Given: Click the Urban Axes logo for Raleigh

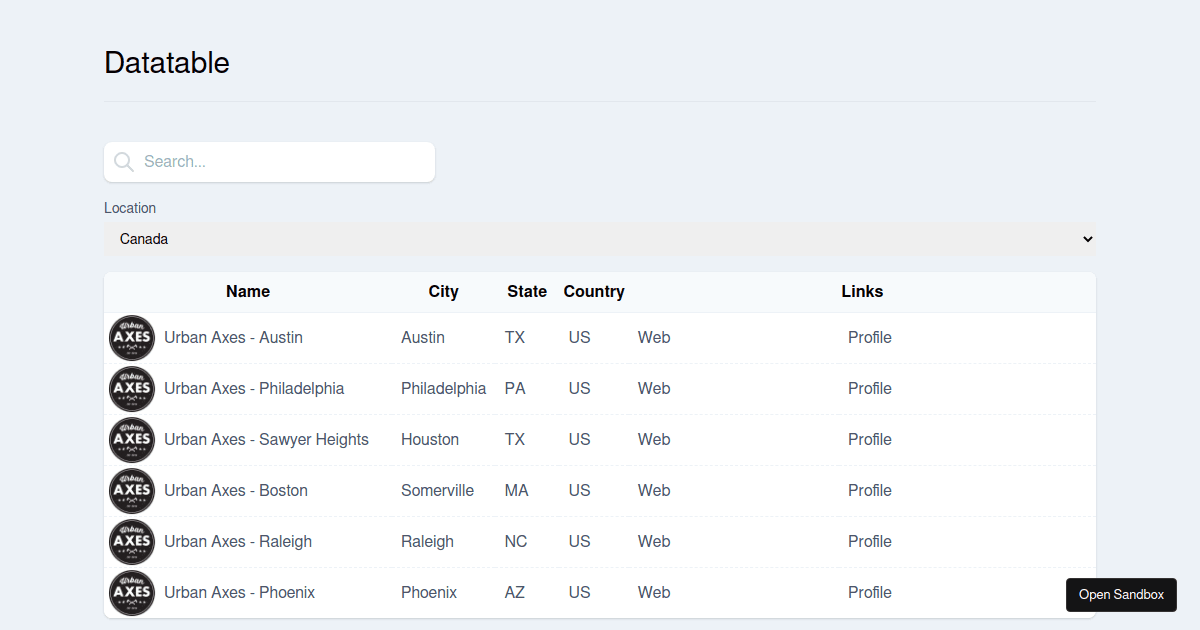Looking at the screenshot, I should (x=132, y=542).
